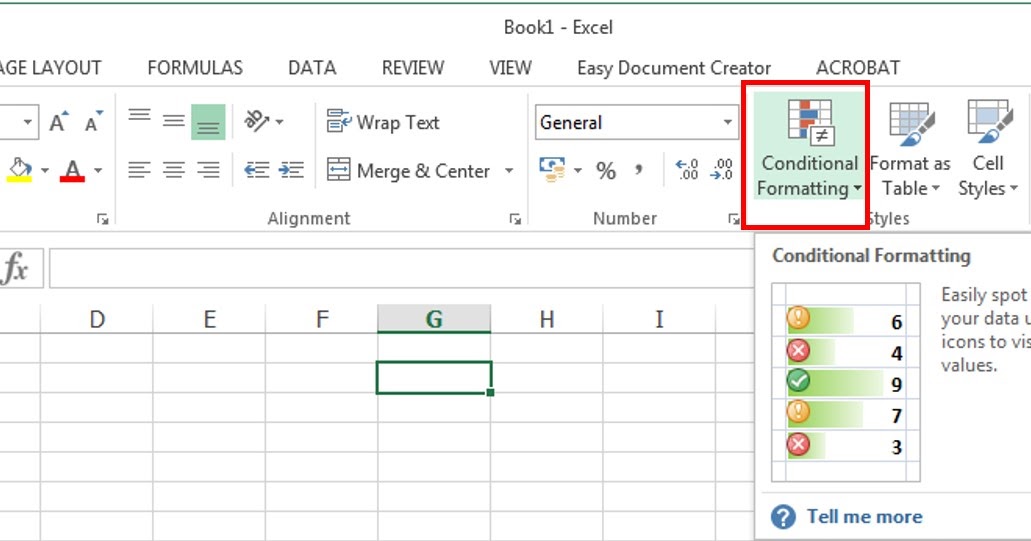Click into the formula bar
The image size is (1031, 541).
pyautogui.click(x=401, y=268)
